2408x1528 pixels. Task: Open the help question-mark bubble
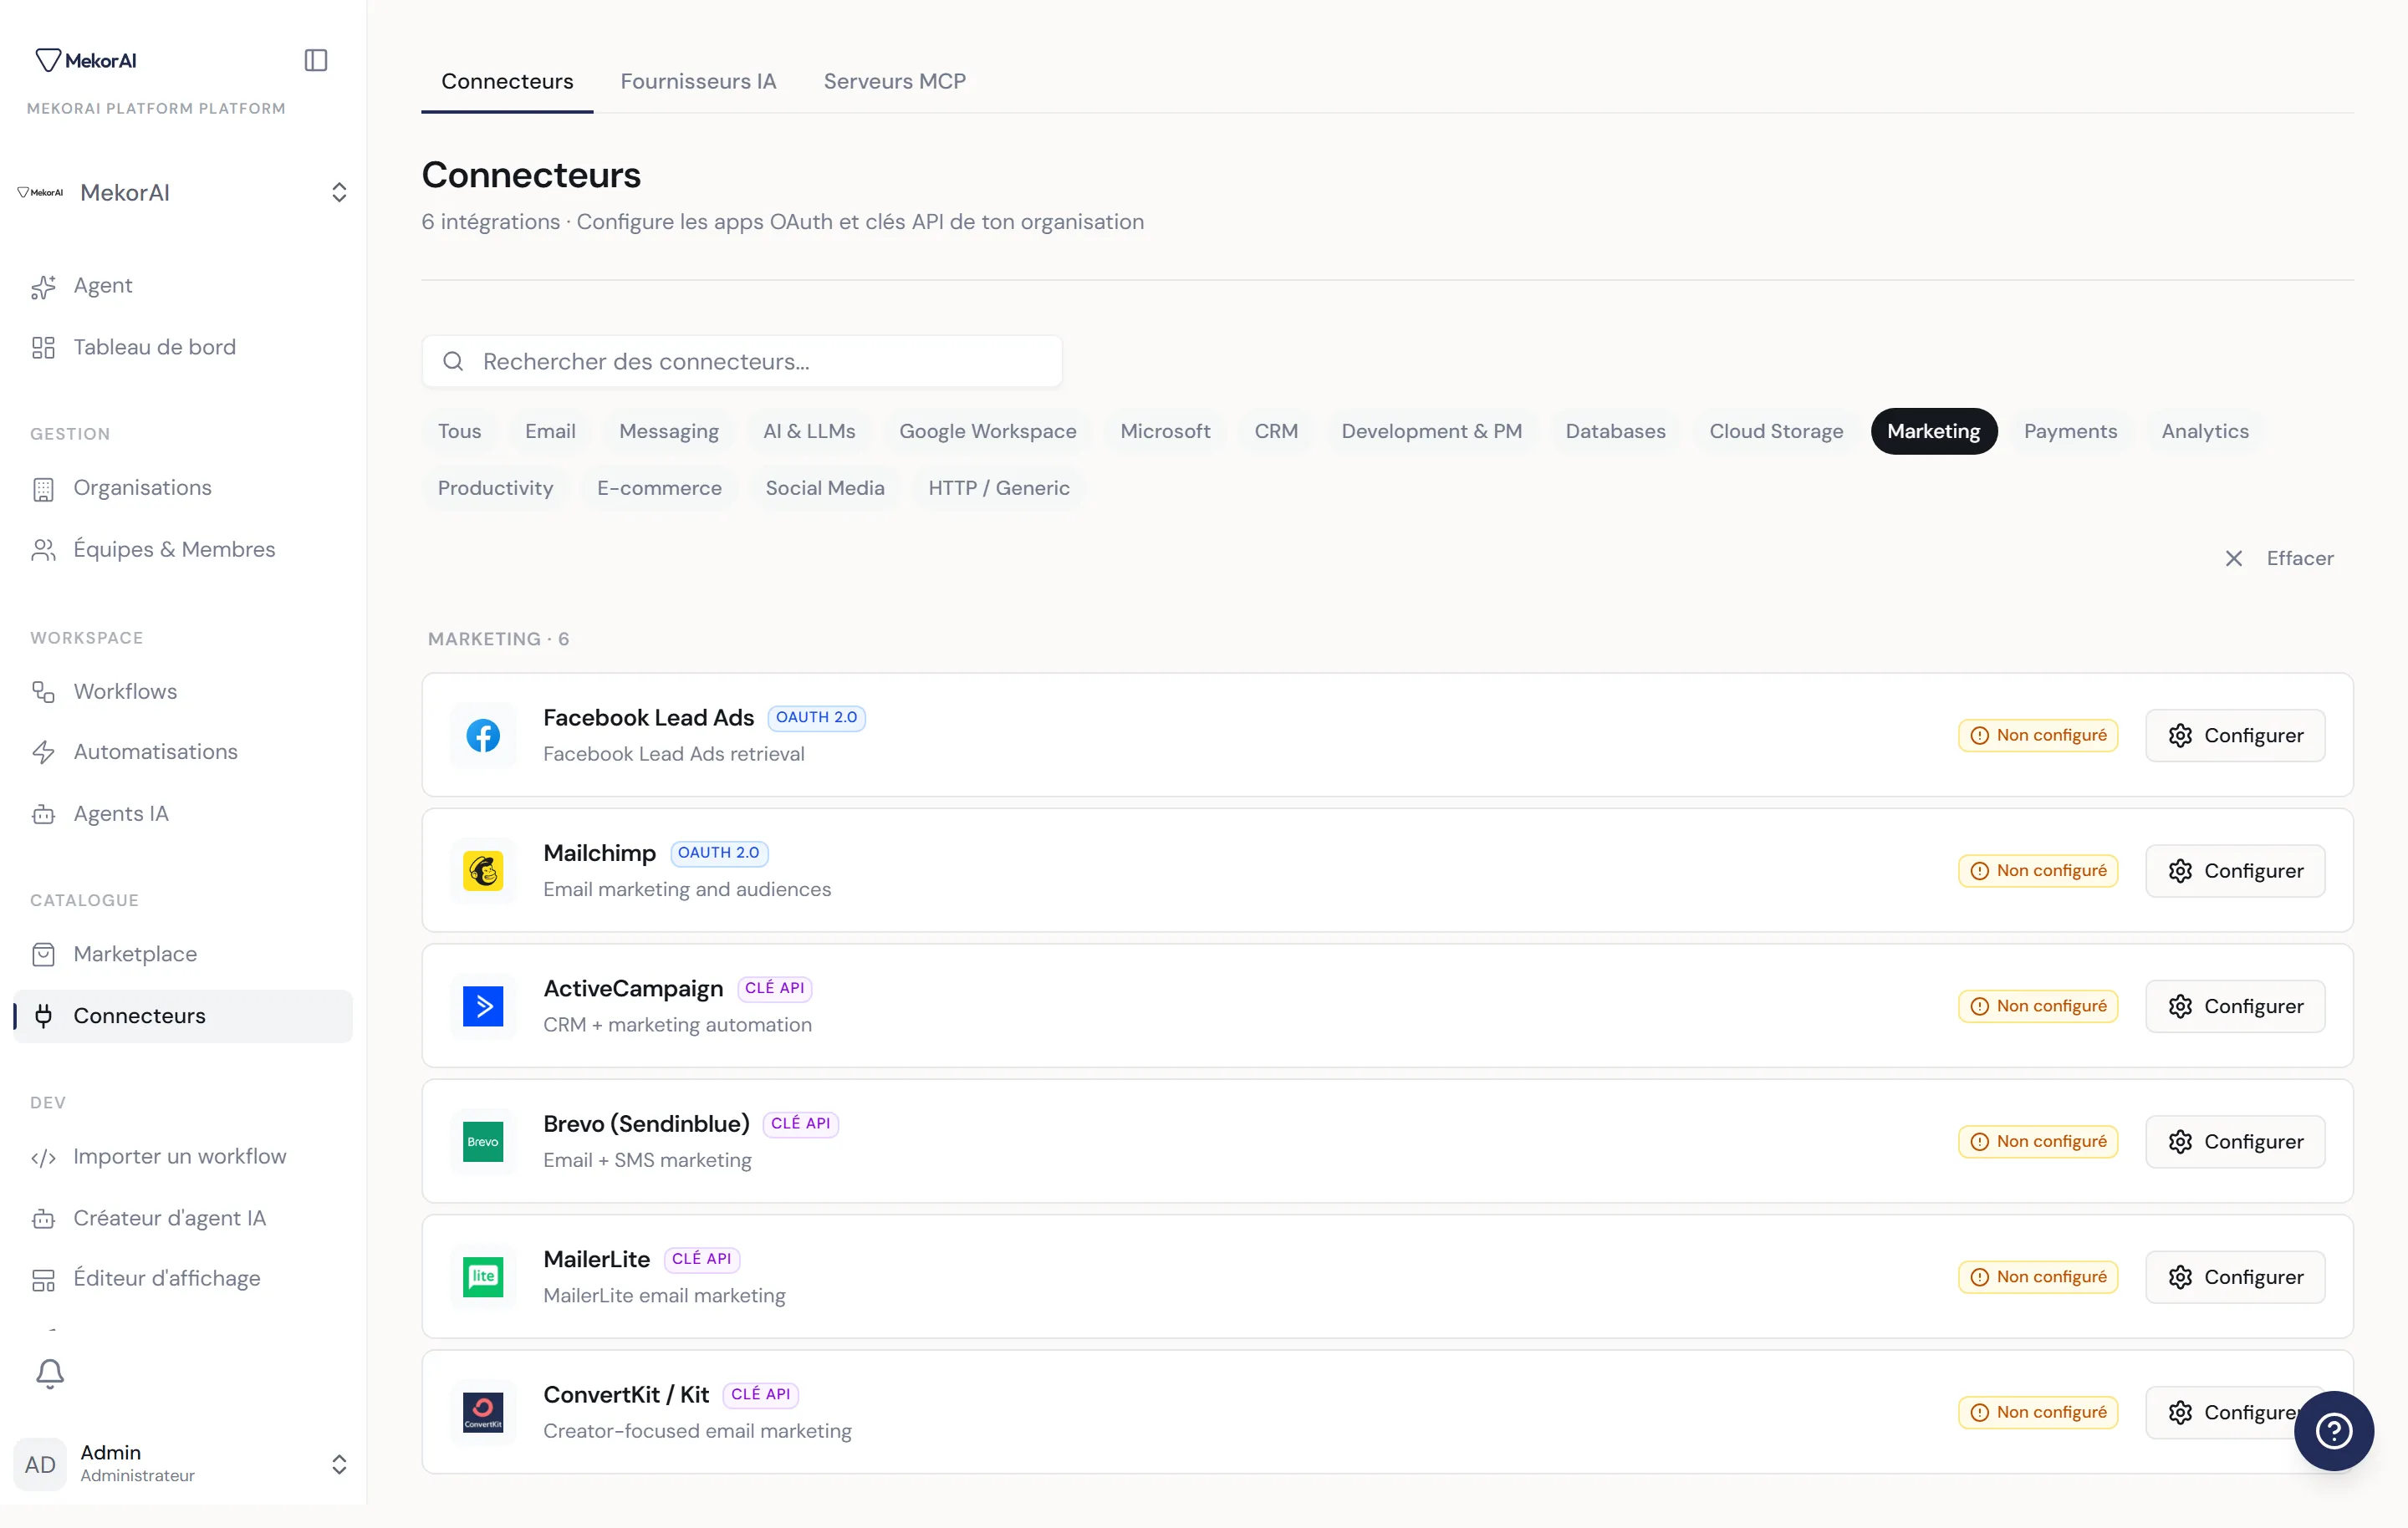2333,1430
